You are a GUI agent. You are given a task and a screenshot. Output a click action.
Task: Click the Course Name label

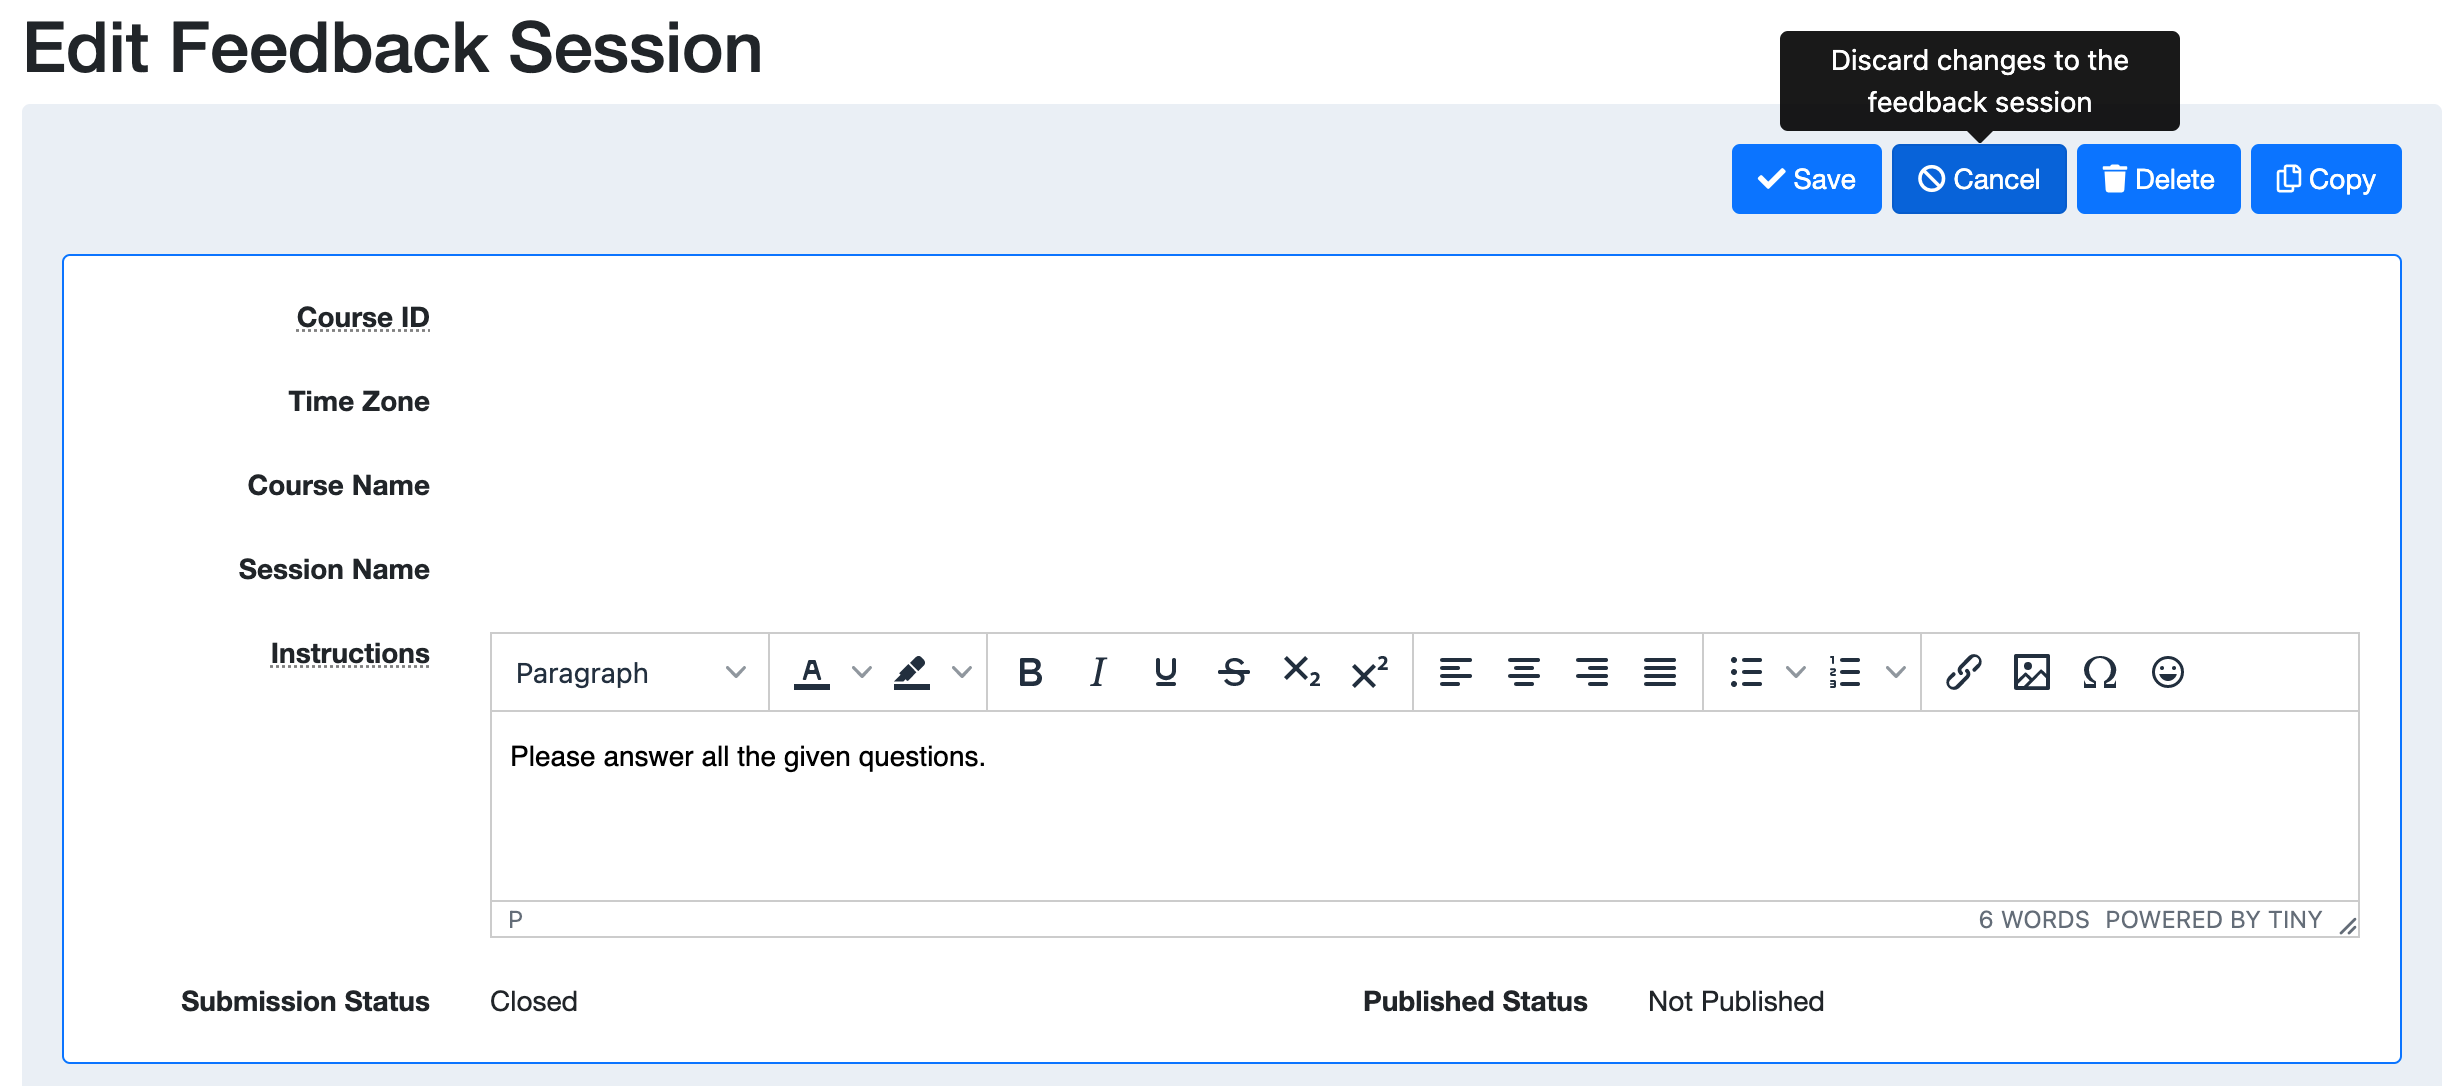[339, 485]
